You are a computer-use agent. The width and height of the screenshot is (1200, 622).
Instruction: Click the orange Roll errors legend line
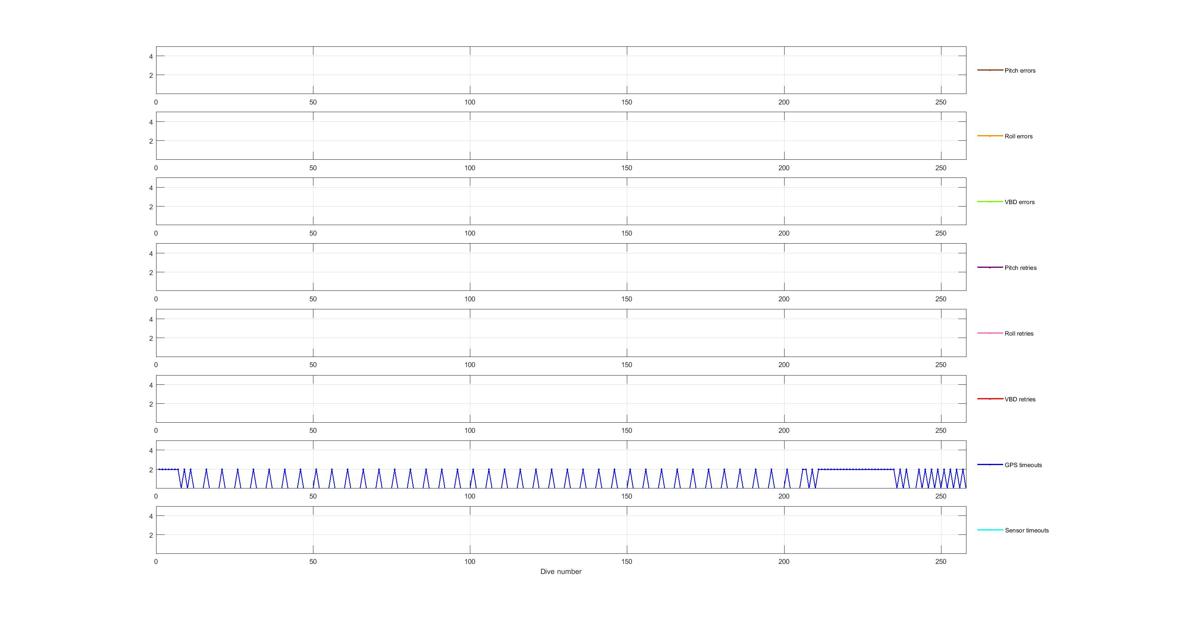click(x=990, y=136)
